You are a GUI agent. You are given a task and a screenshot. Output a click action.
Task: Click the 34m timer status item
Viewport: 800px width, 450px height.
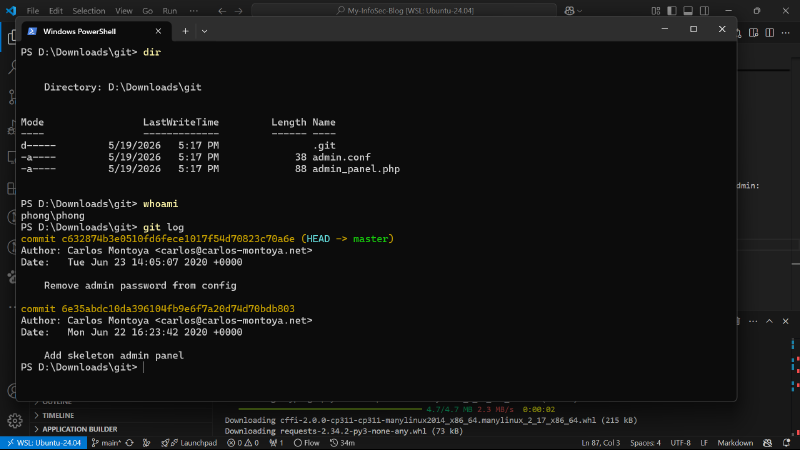click(342, 443)
